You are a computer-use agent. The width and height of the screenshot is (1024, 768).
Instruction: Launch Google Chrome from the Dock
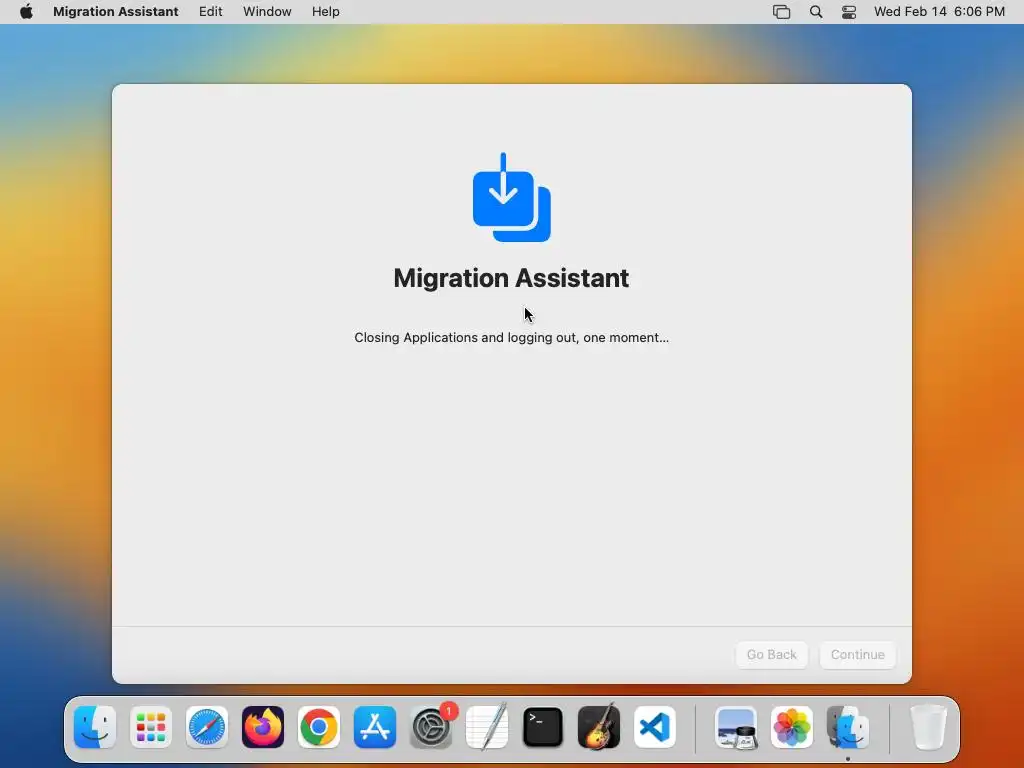[319, 727]
